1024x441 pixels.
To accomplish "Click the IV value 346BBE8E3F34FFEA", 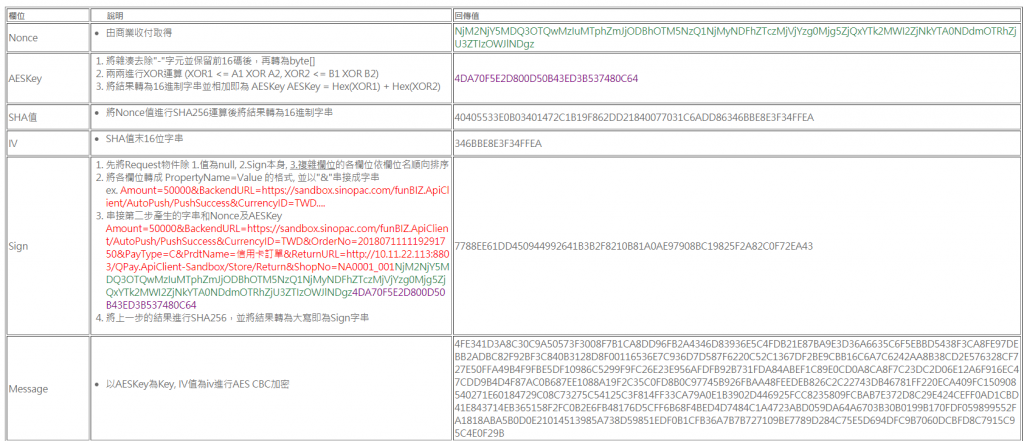I will pyautogui.click(x=498, y=144).
